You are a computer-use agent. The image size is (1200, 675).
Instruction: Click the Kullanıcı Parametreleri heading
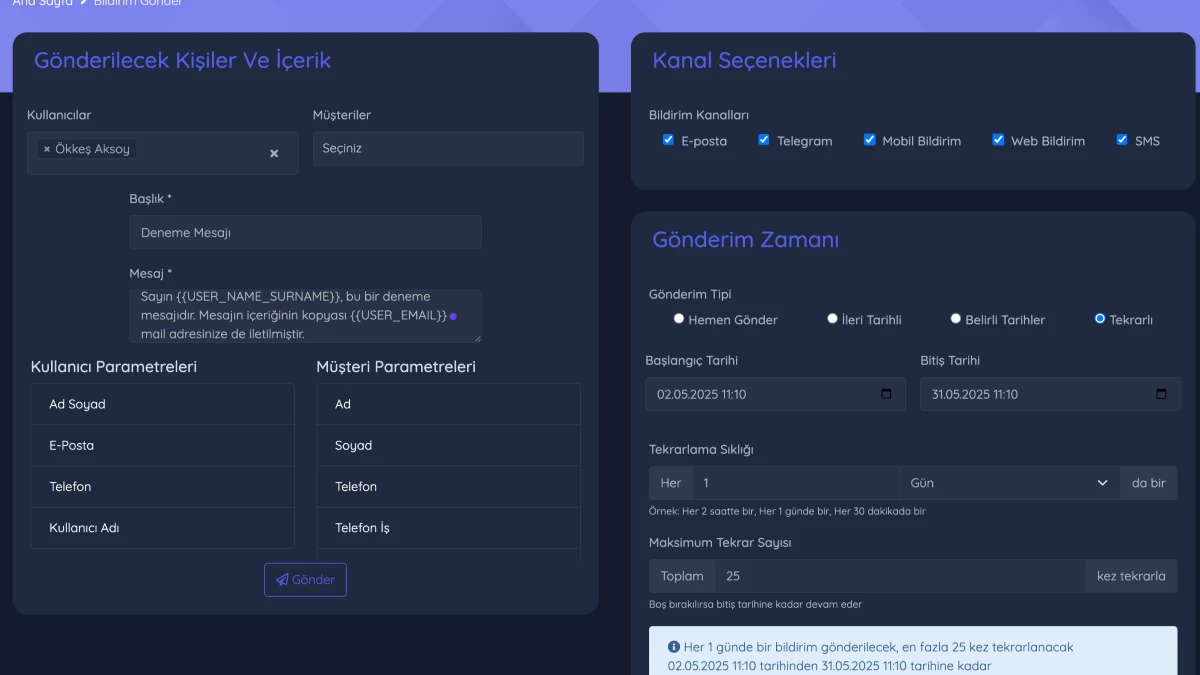point(114,367)
